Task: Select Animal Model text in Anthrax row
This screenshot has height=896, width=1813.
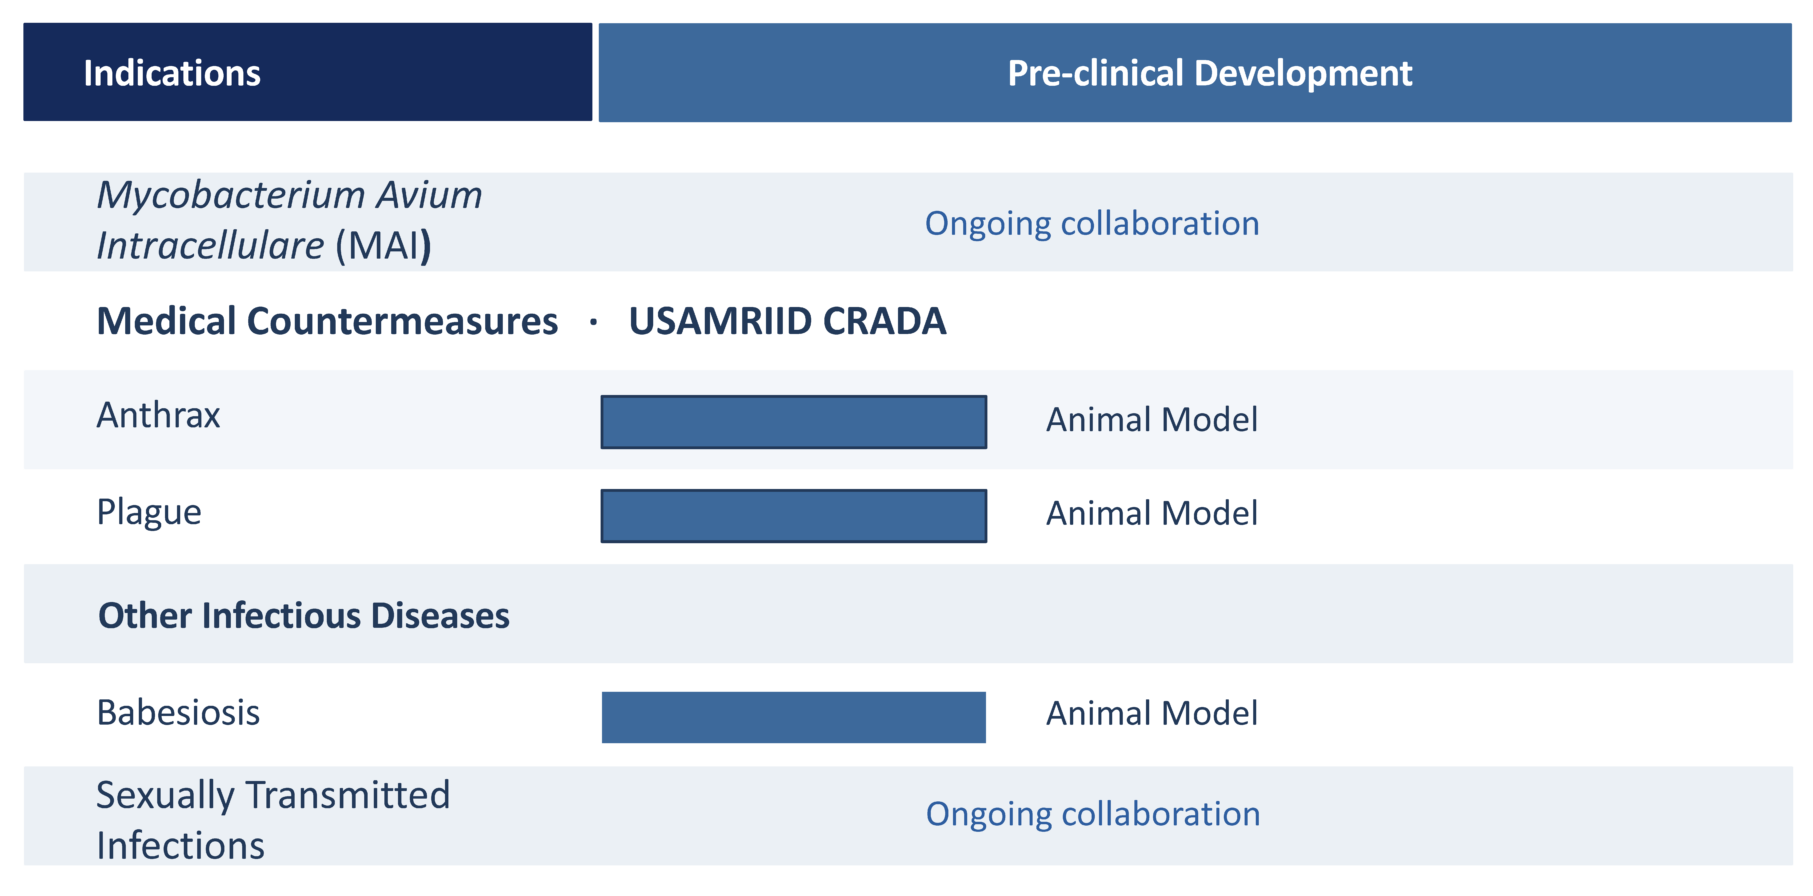Action: [1151, 420]
